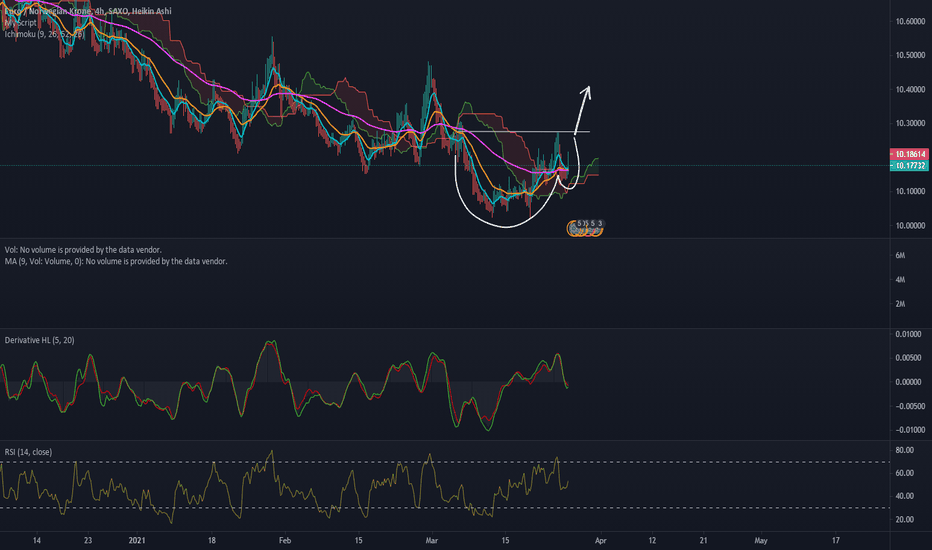The width and height of the screenshot is (932, 550).
Task: Click the May date on time axis
Action: 761,540
